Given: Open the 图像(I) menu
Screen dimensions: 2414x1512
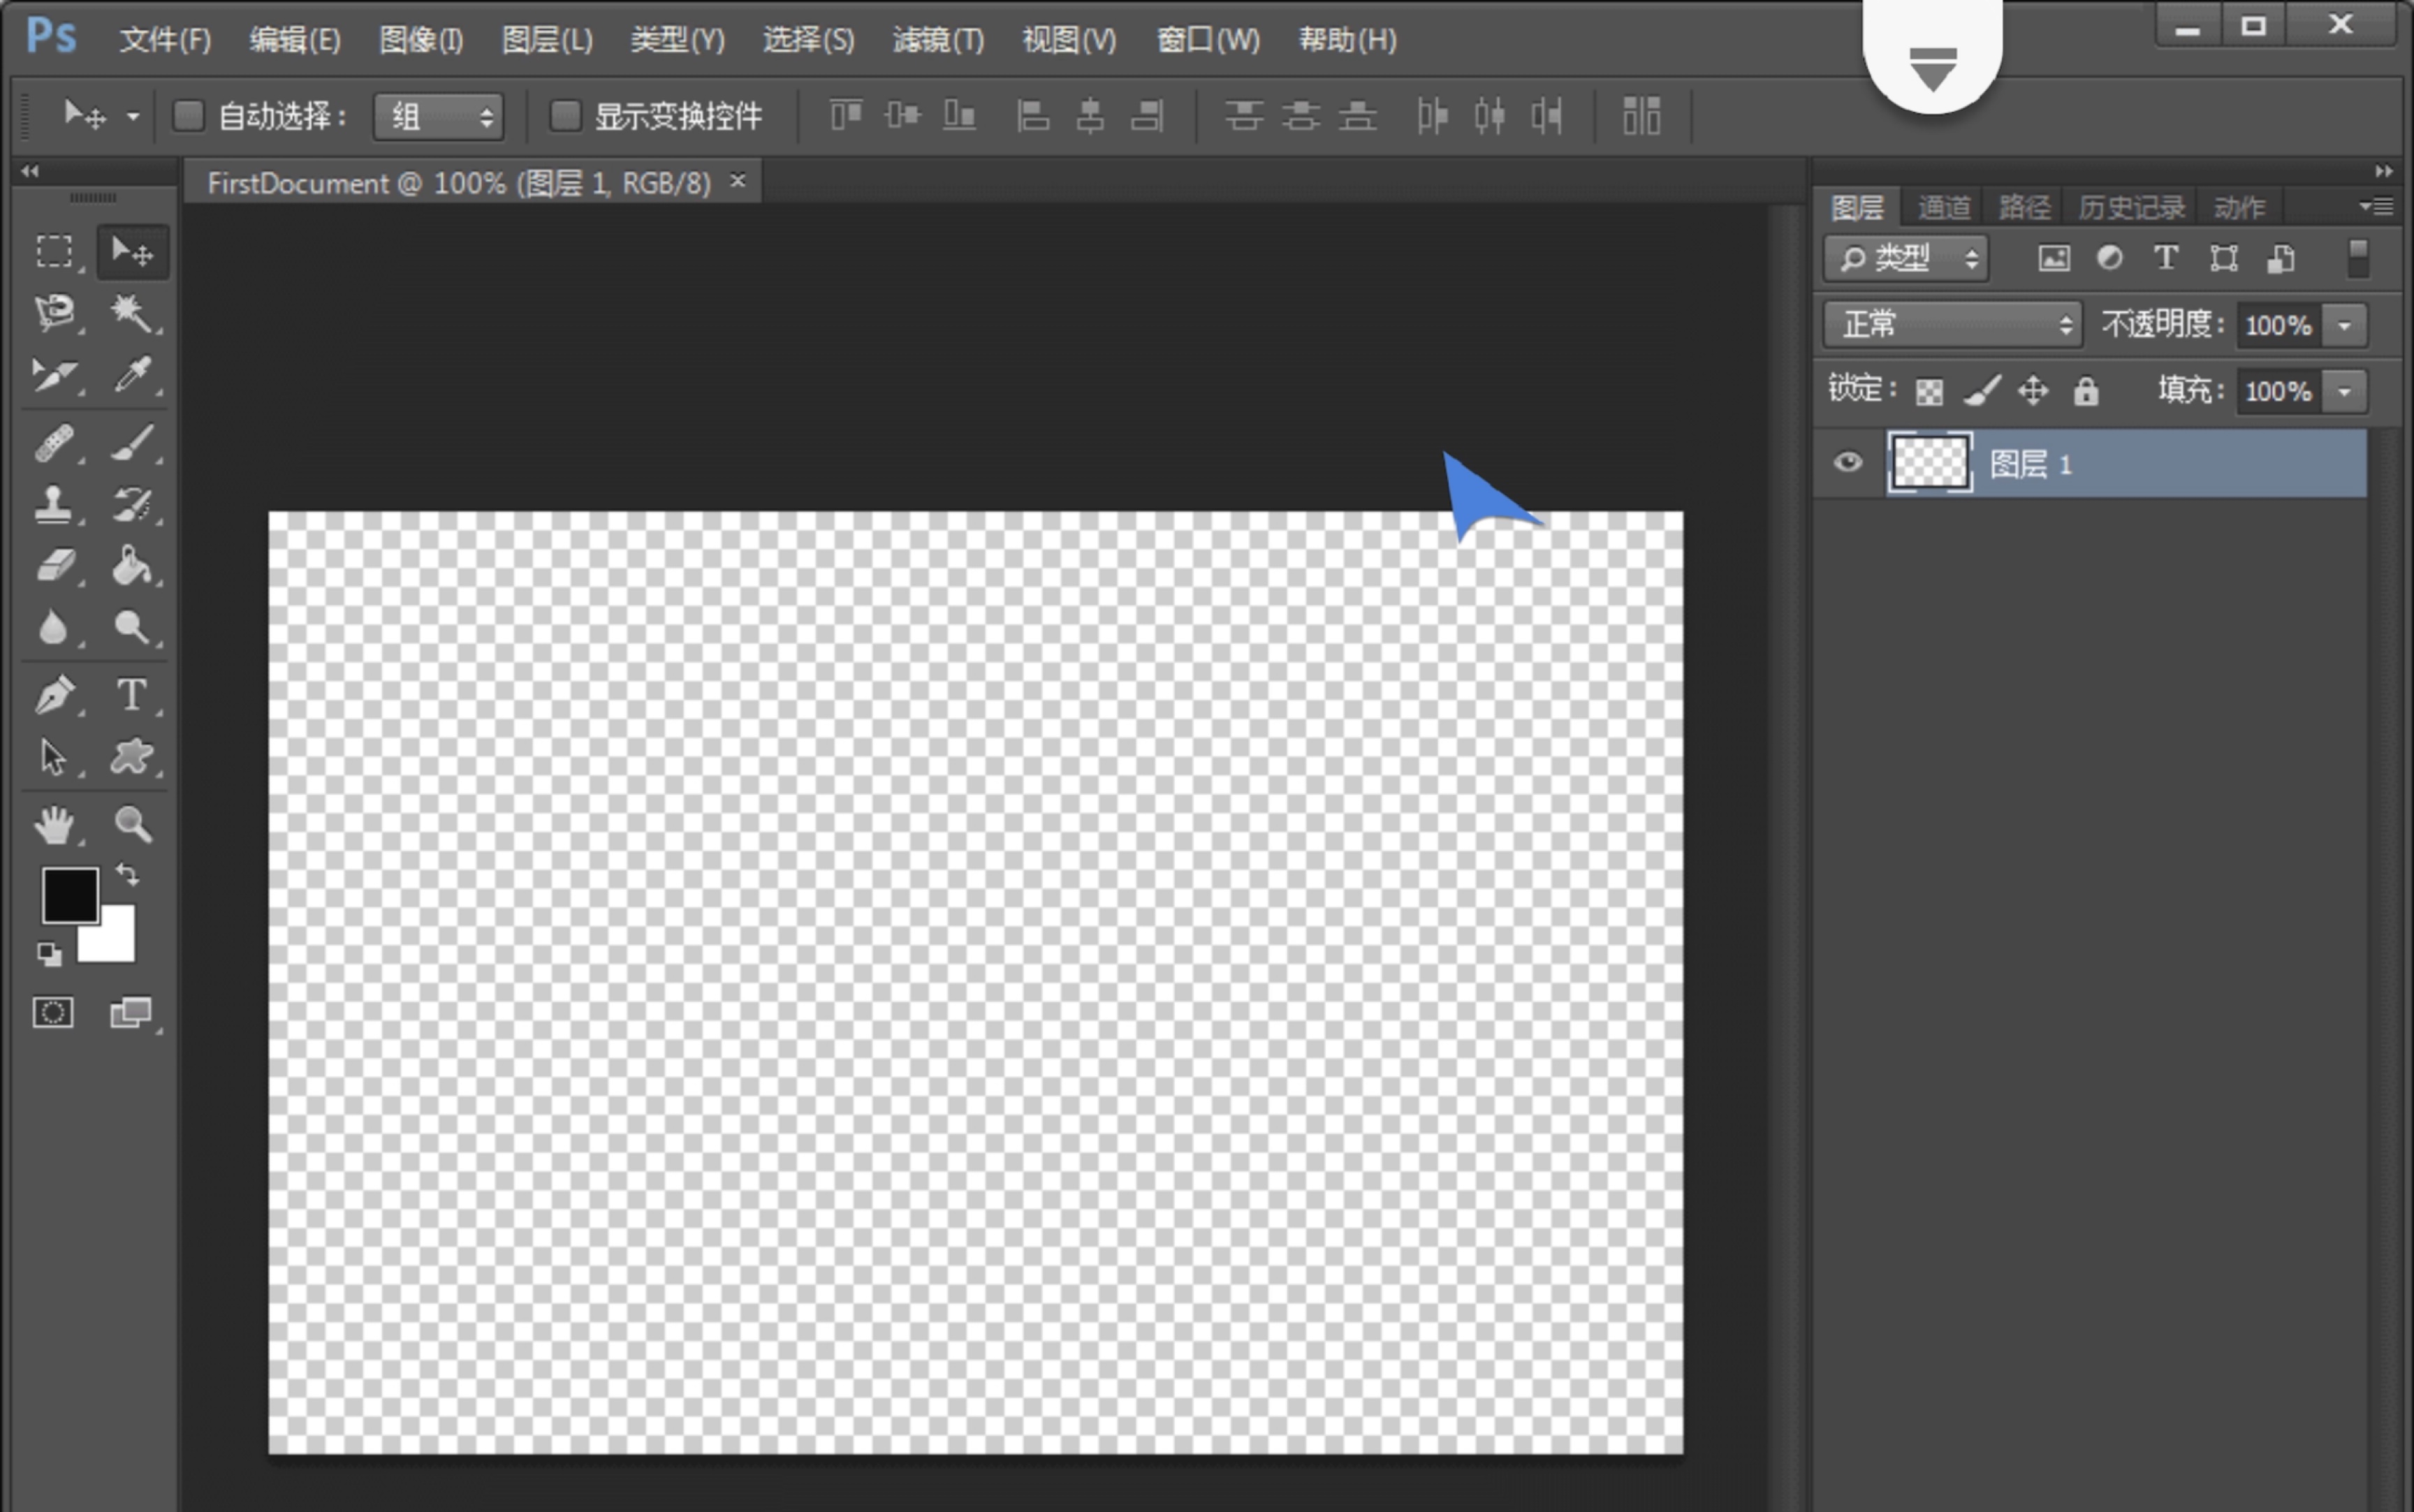Looking at the screenshot, I should tap(421, 40).
